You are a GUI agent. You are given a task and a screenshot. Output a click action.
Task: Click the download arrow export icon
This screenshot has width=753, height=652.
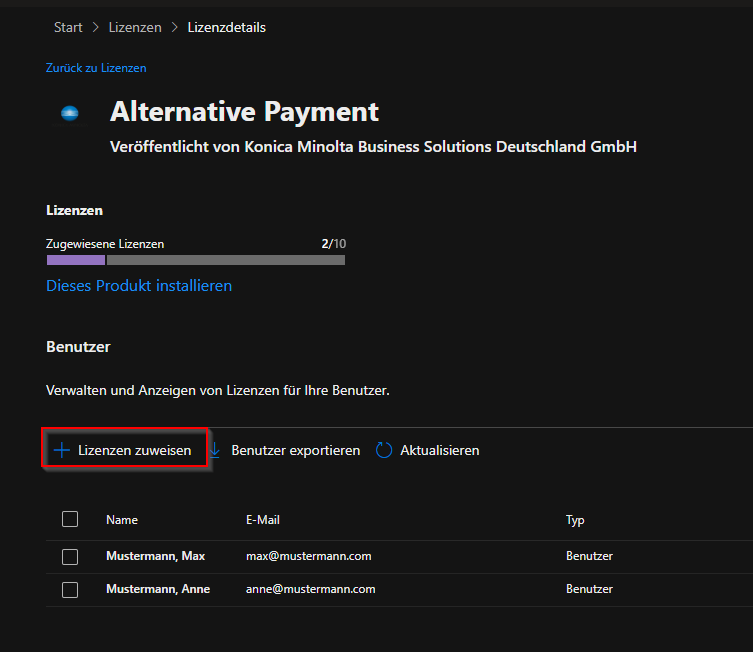(215, 450)
